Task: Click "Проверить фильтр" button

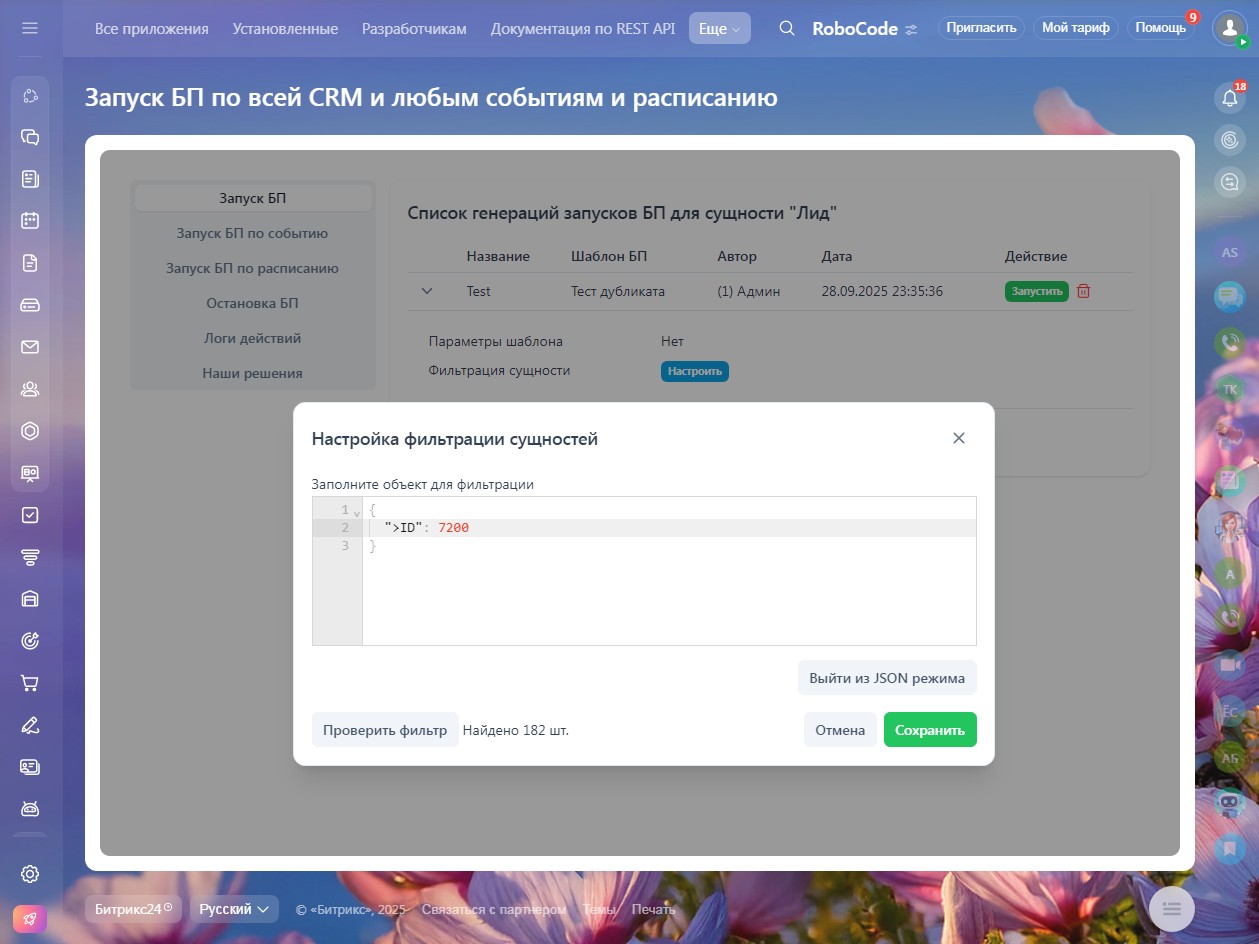Action: (x=385, y=730)
